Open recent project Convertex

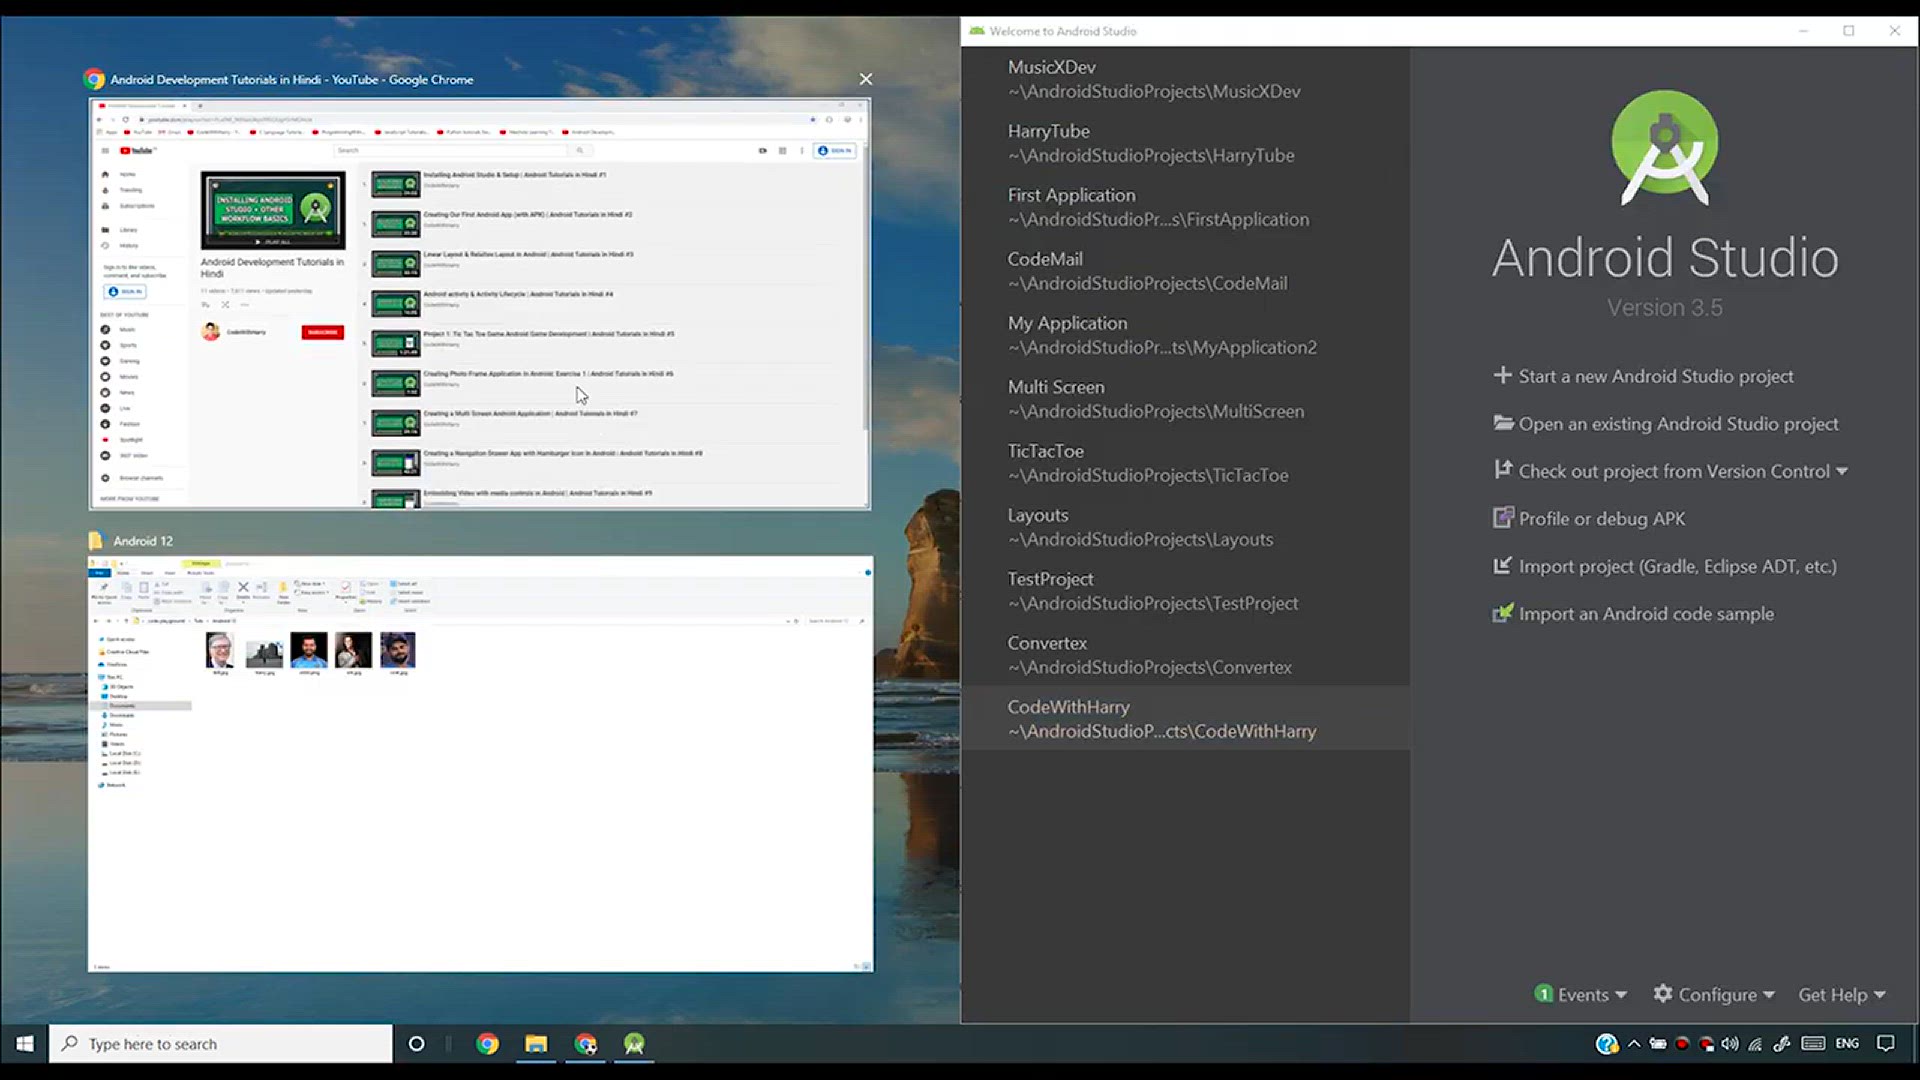coord(1185,655)
